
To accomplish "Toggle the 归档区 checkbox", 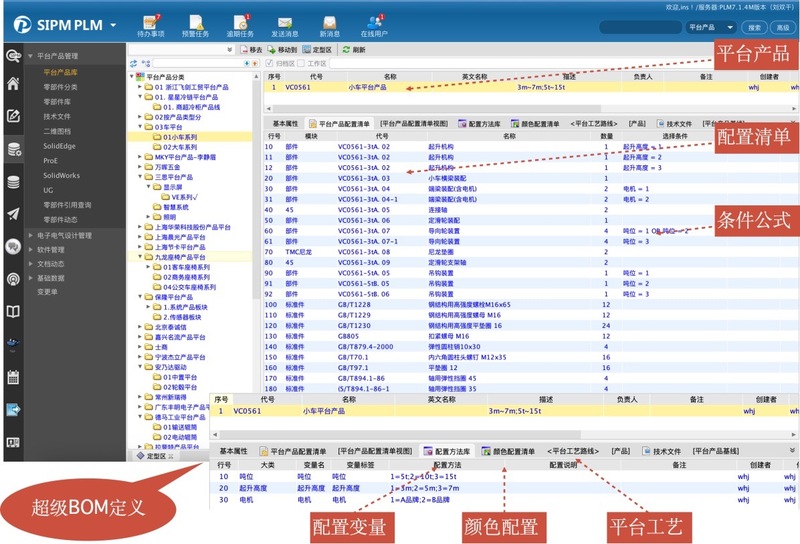I will click(269, 63).
